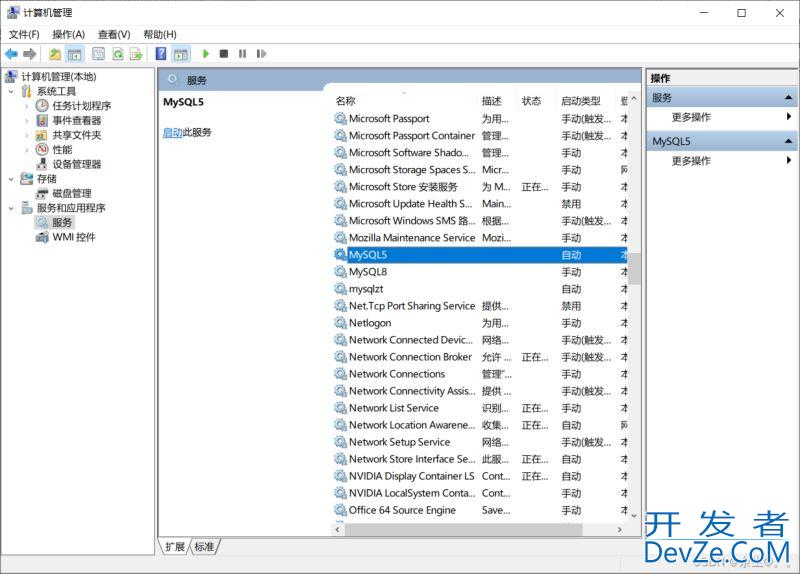This screenshot has height=574, width=800.
Task: Expand the 任务计划程序 tree node
Action: (x=27, y=106)
